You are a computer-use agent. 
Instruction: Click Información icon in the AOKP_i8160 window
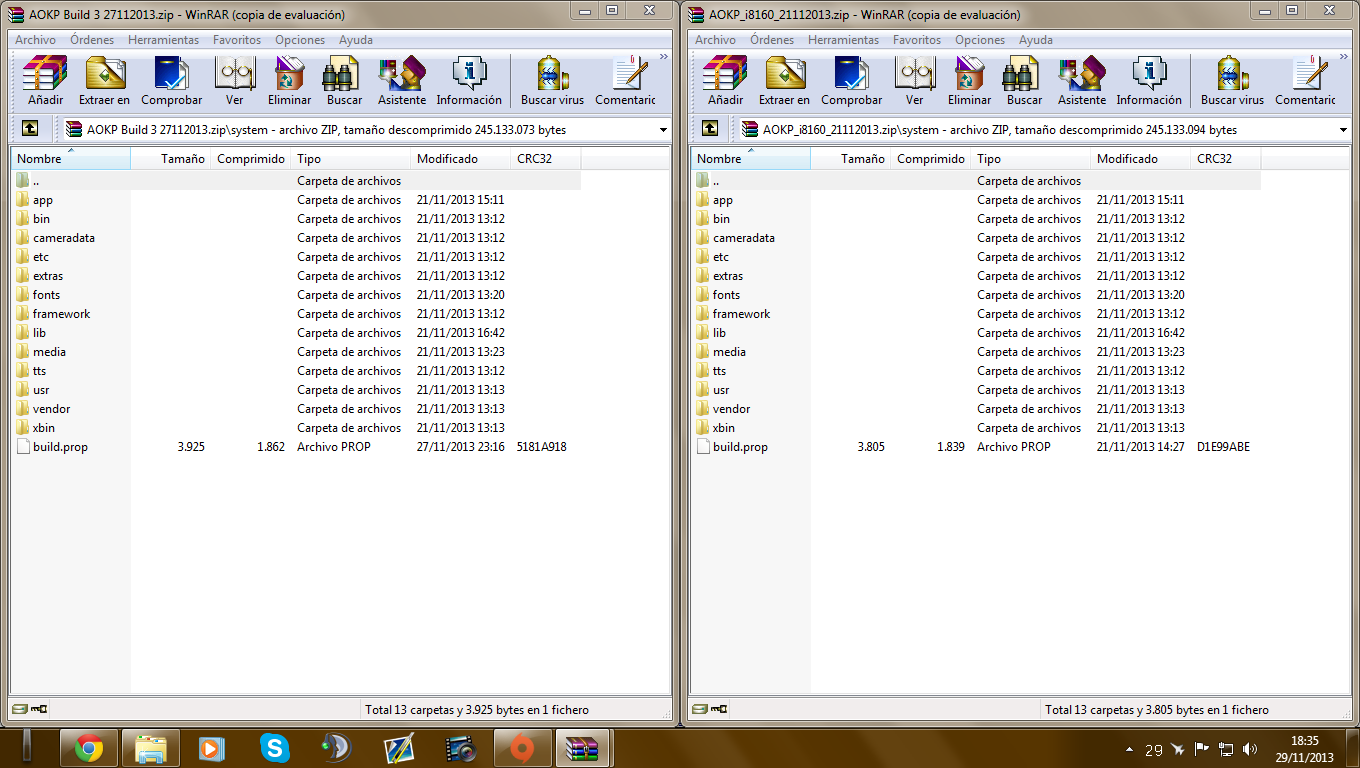[x=1149, y=81]
